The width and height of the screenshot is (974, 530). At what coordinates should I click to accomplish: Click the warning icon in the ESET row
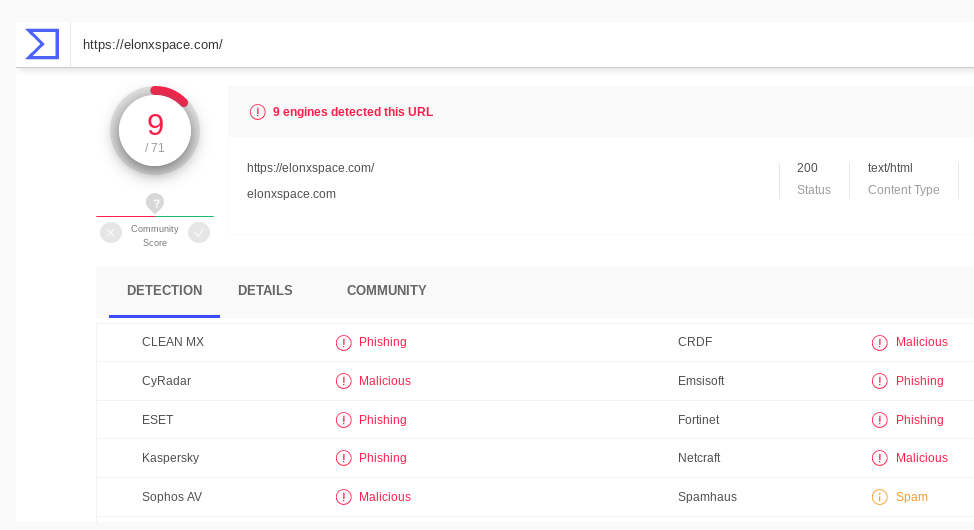point(344,421)
